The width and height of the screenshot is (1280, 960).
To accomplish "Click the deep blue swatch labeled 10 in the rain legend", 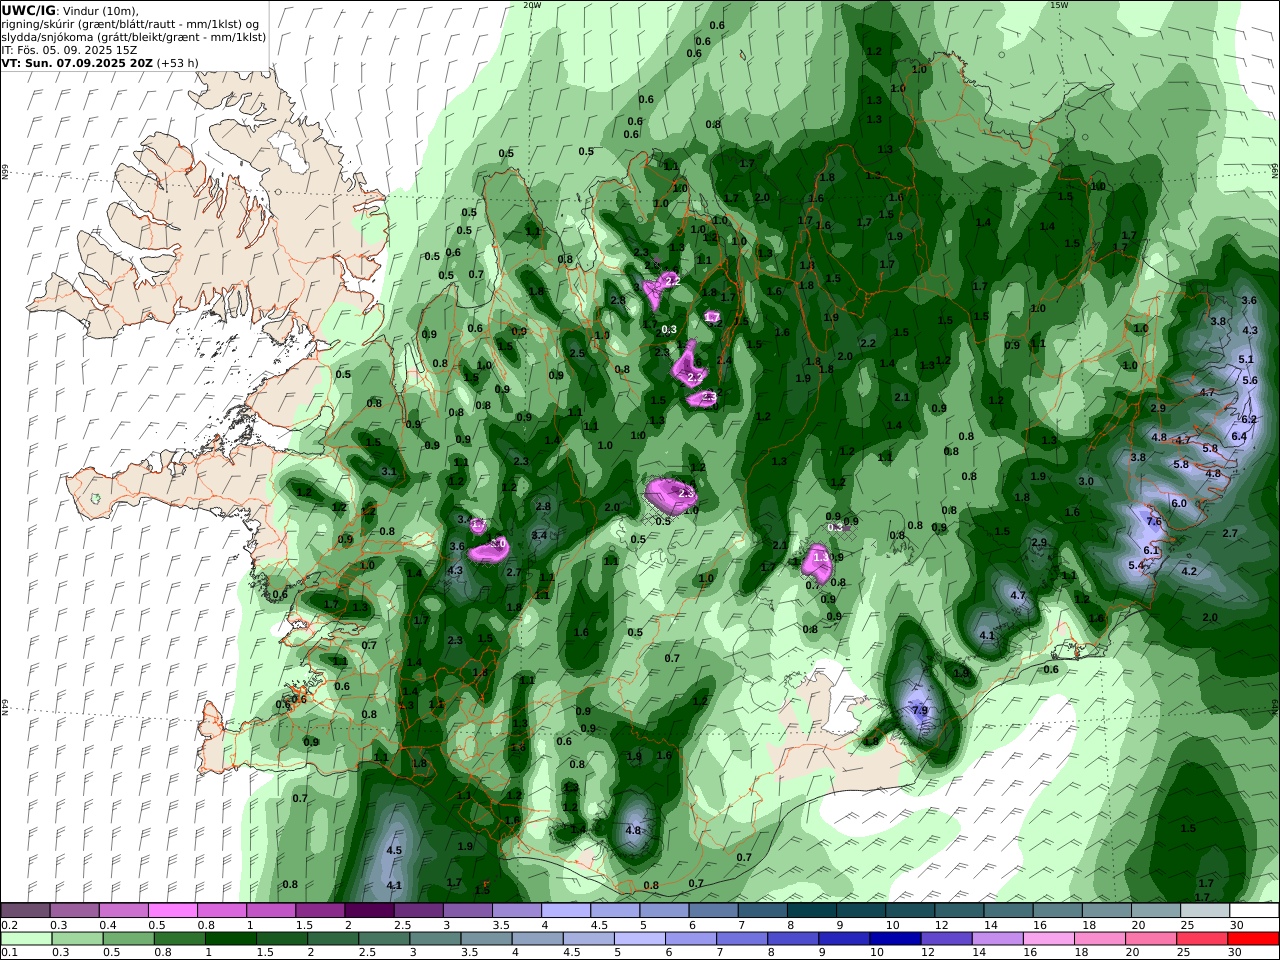I will 893,939.
